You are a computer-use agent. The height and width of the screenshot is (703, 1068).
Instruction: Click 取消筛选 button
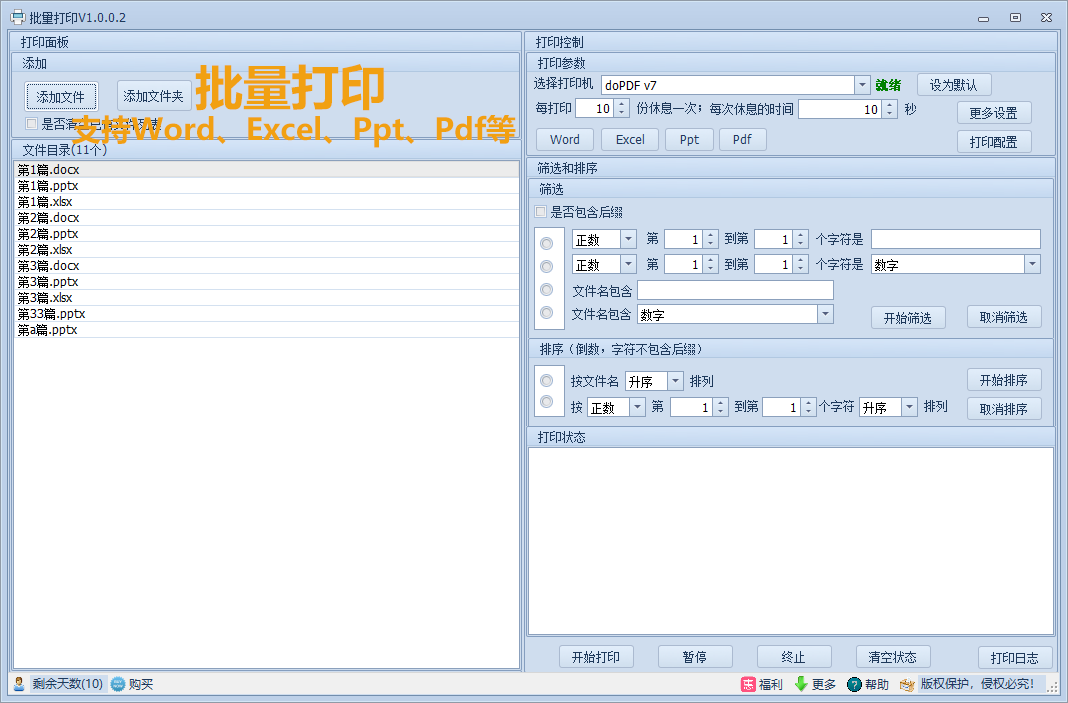coord(1004,317)
